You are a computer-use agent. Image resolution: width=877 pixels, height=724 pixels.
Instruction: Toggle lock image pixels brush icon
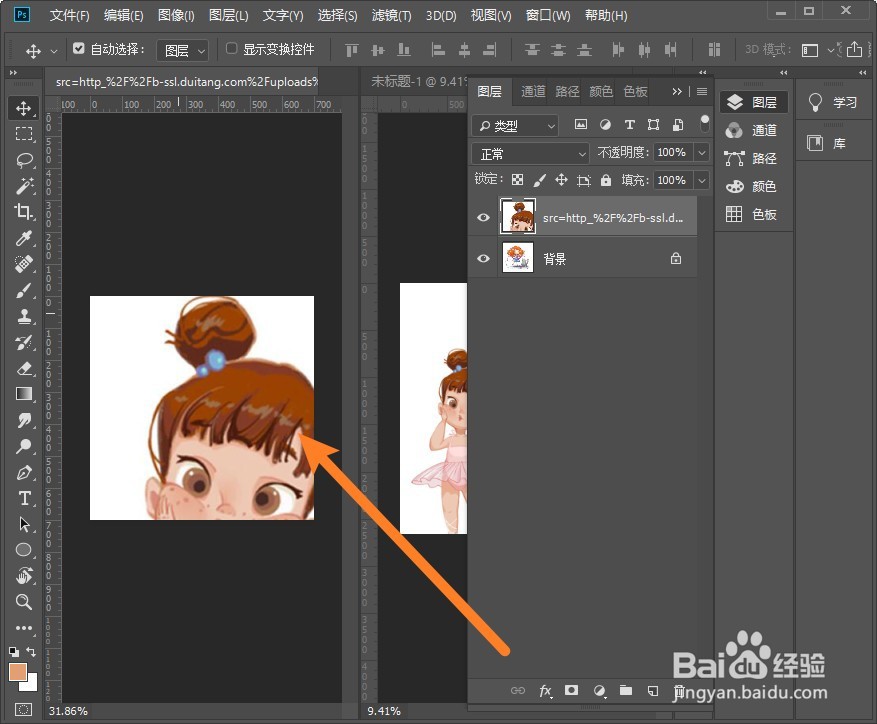click(x=539, y=180)
